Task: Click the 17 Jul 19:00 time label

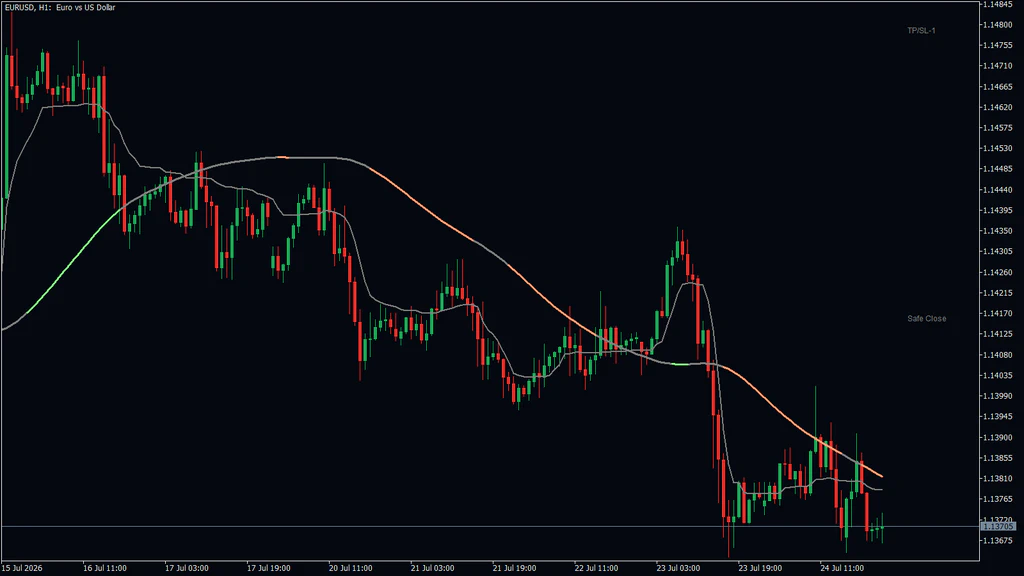Action: pos(268,568)
